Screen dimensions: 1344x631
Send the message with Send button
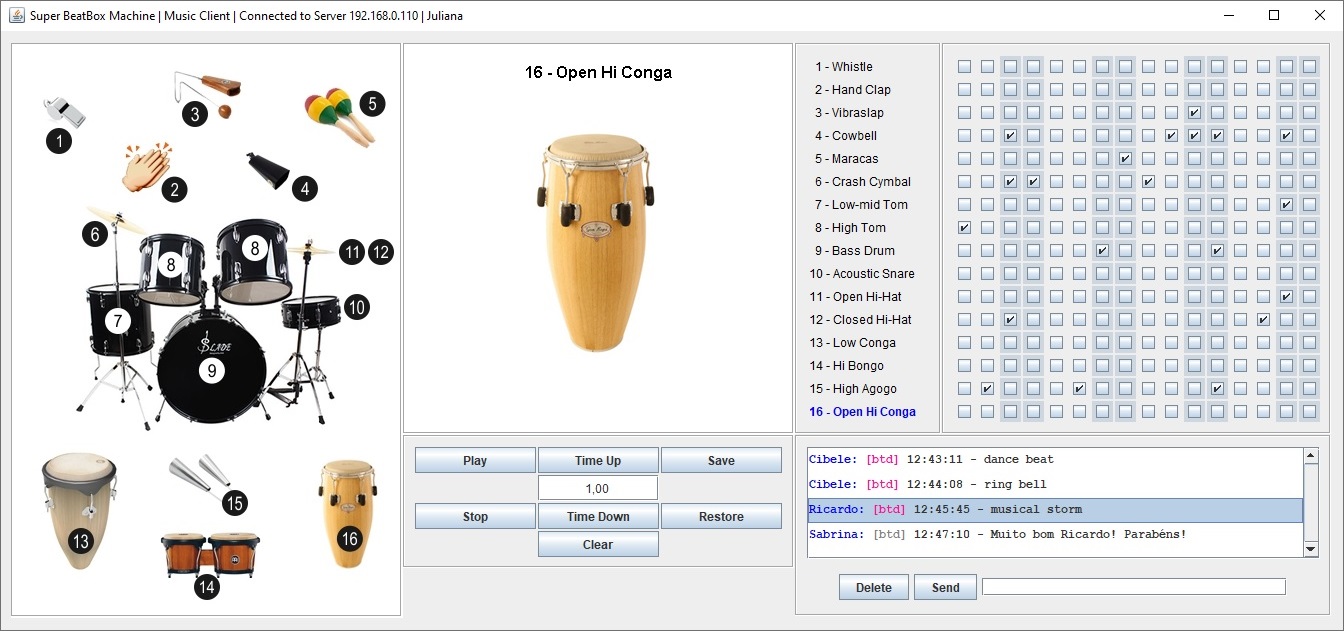coord(945,587)
